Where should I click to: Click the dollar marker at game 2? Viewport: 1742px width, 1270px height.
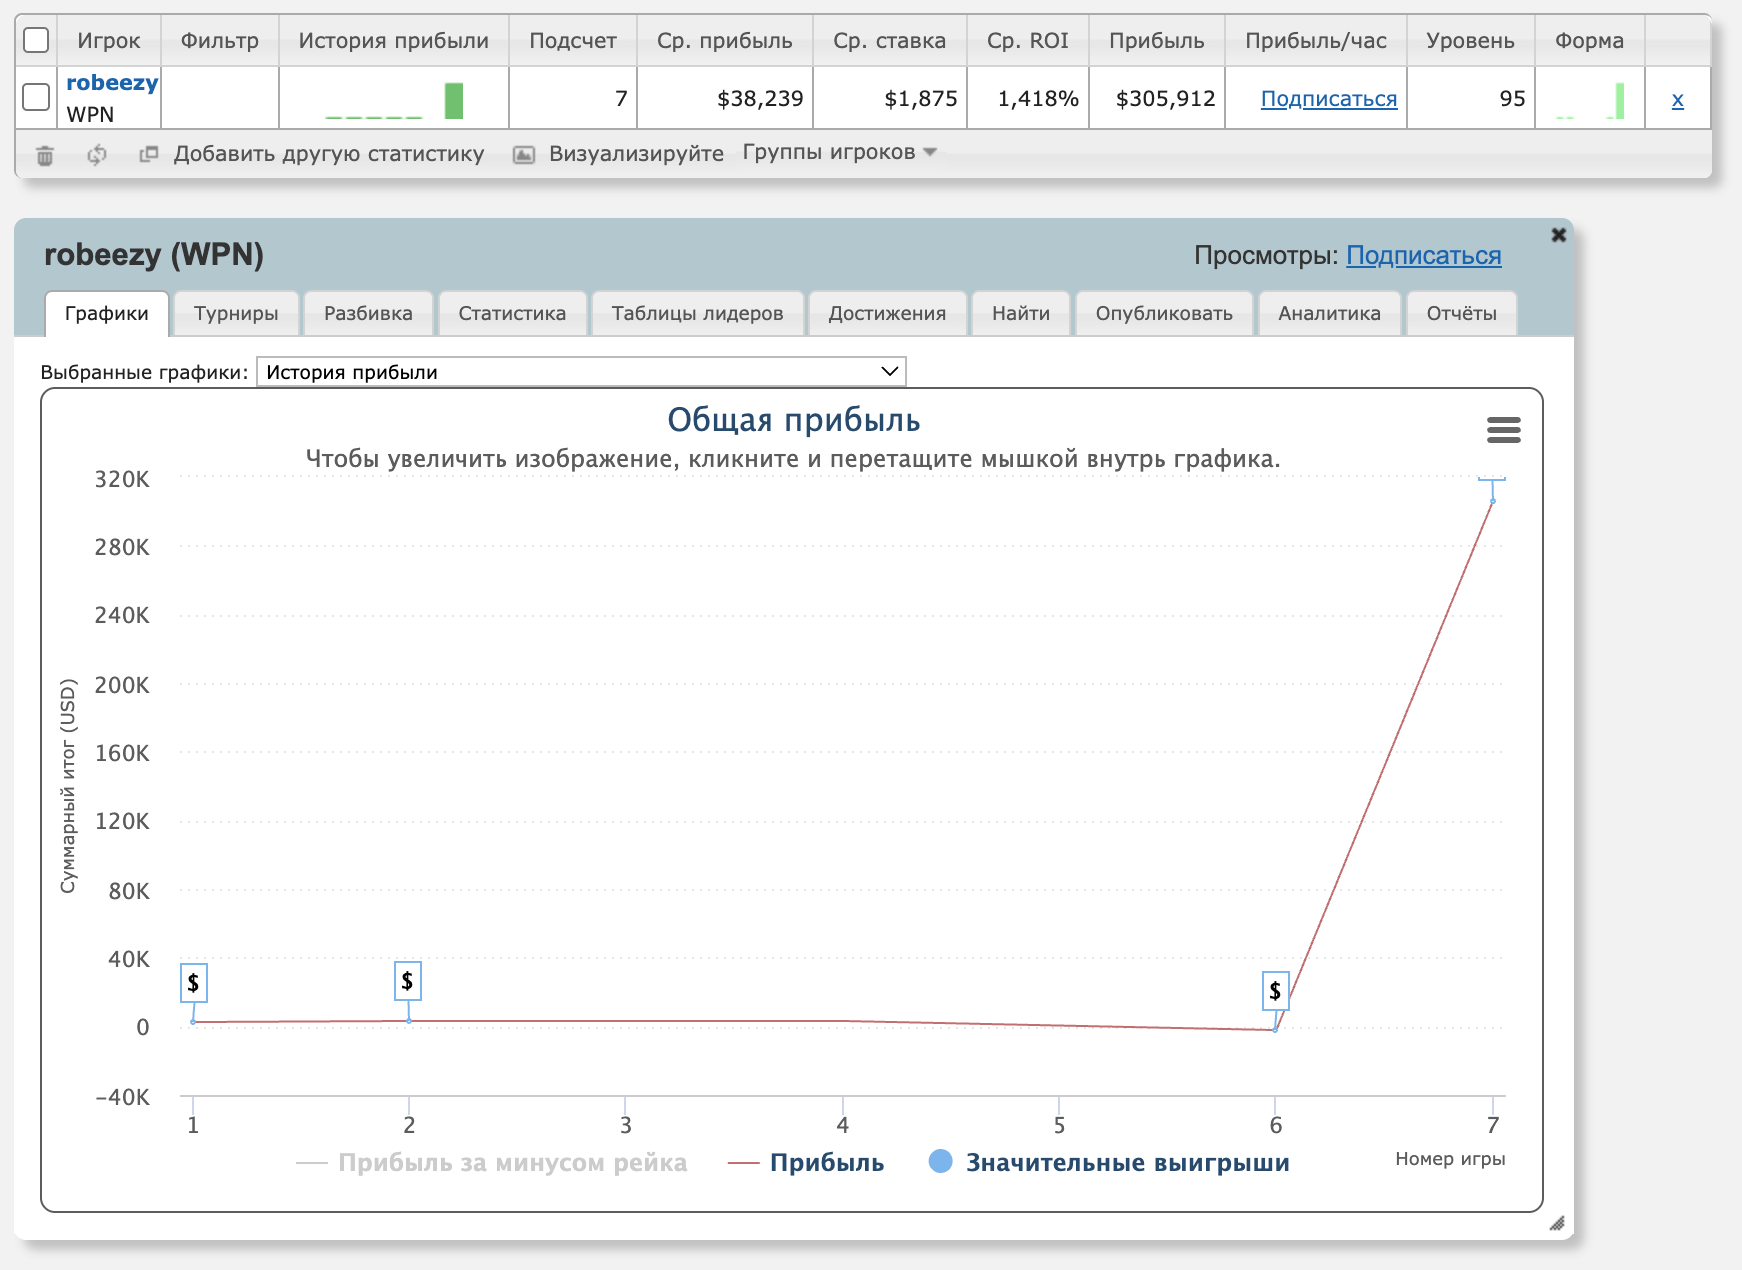click(407, 981)
